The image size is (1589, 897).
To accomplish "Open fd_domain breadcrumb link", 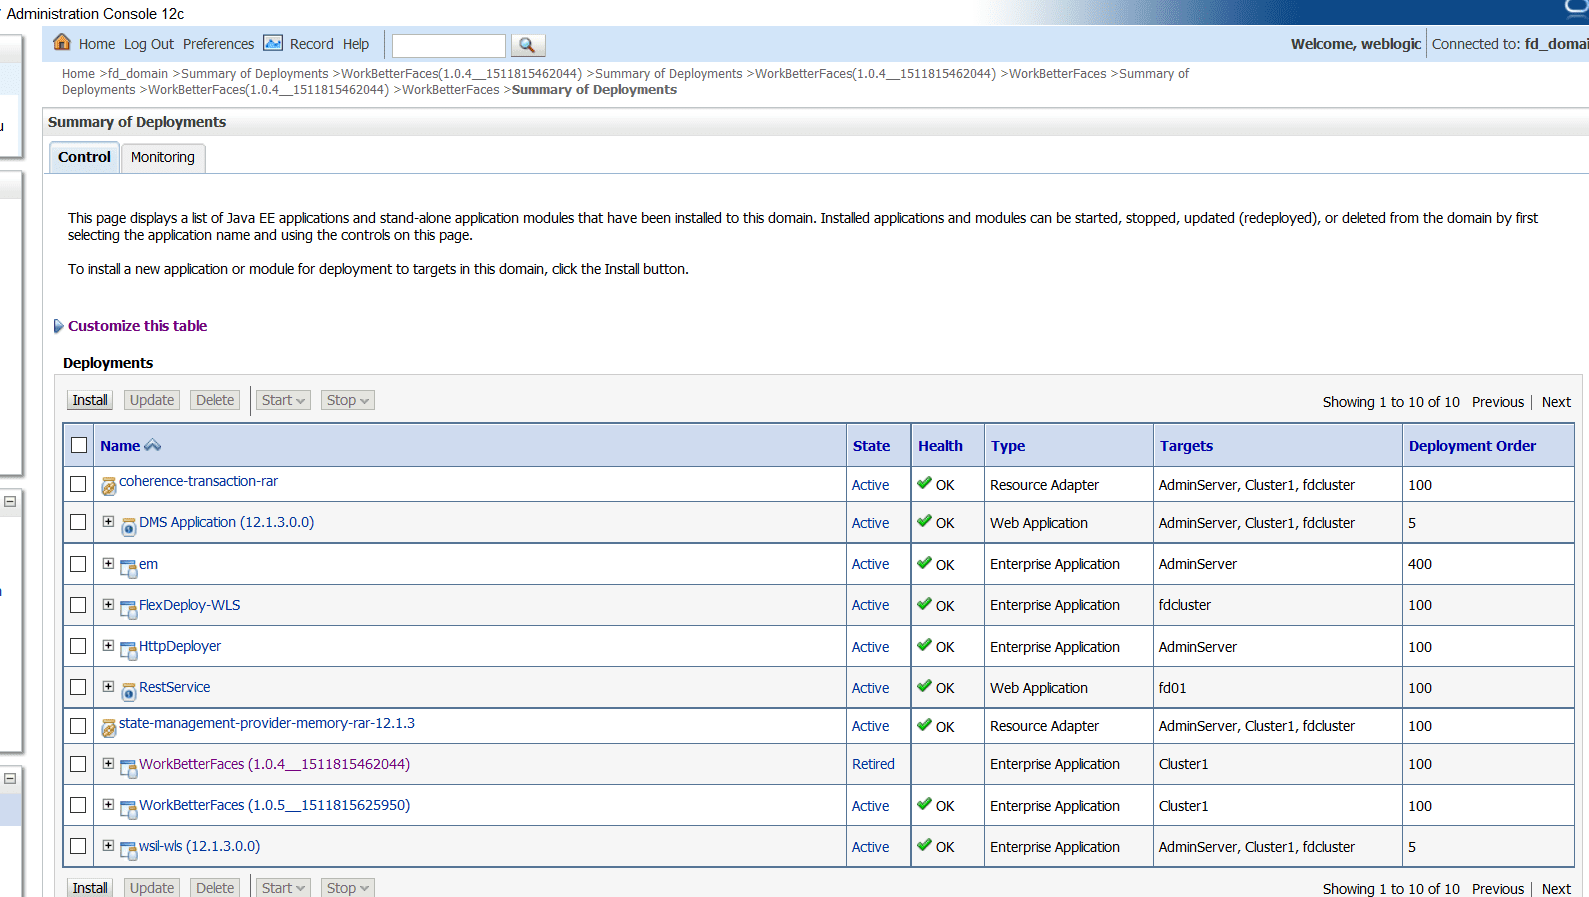I will click(138, 74).
